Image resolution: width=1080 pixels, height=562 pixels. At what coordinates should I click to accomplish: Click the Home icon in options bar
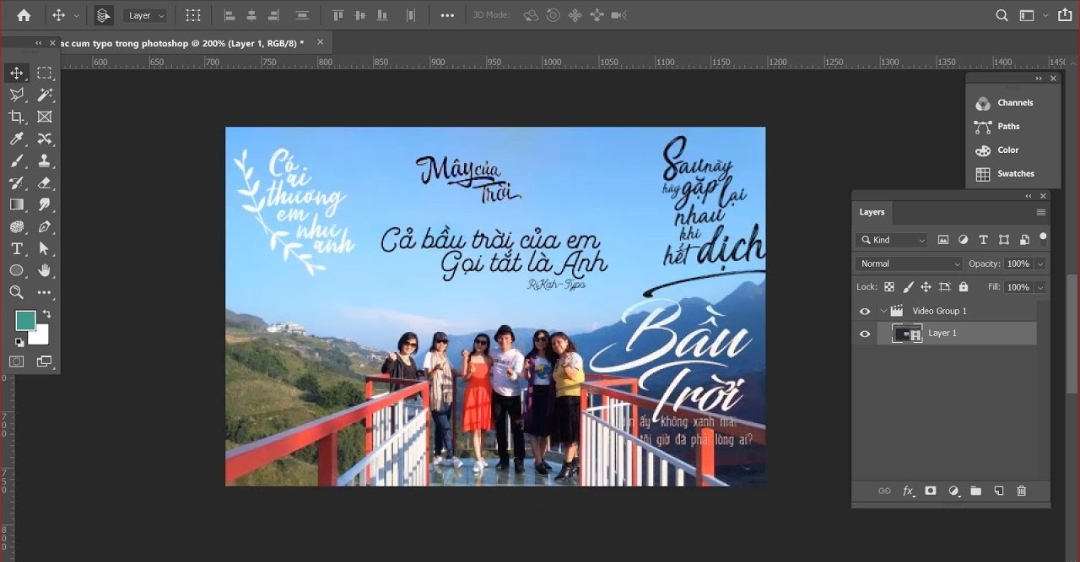pyautogui.click(x=24, y=15)
